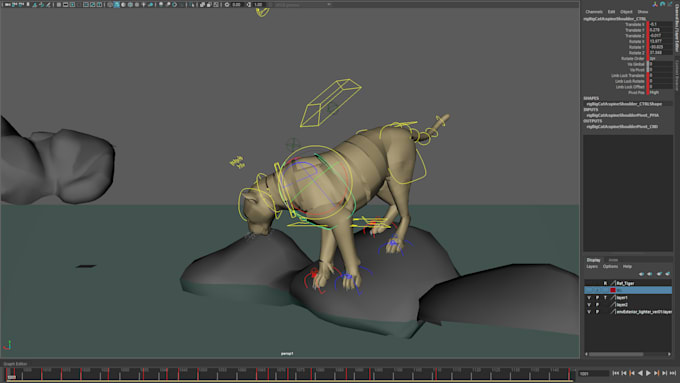Click the Use All Lights icon

pyautogui.click(x=143, y=4)
